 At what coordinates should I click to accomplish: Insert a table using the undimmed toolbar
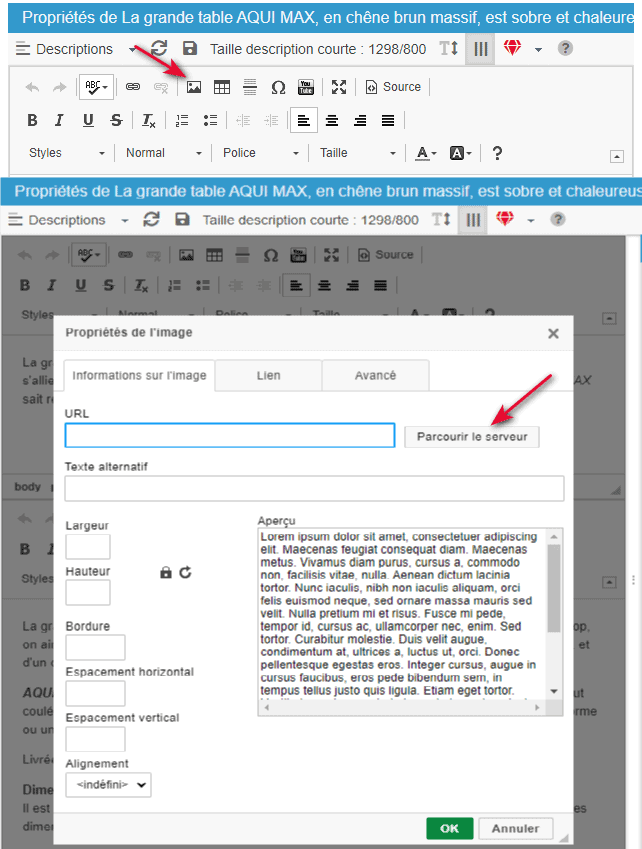click(222, 87)
